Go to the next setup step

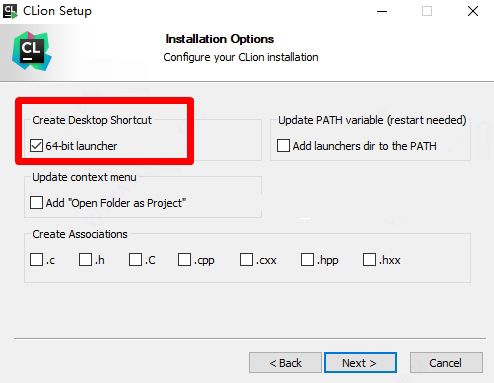[360, 362]
